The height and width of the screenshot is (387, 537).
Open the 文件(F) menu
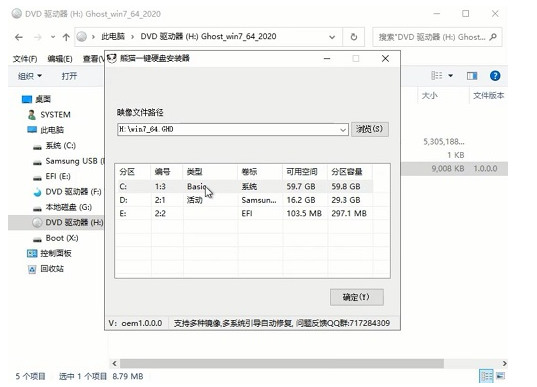[25, 59]
